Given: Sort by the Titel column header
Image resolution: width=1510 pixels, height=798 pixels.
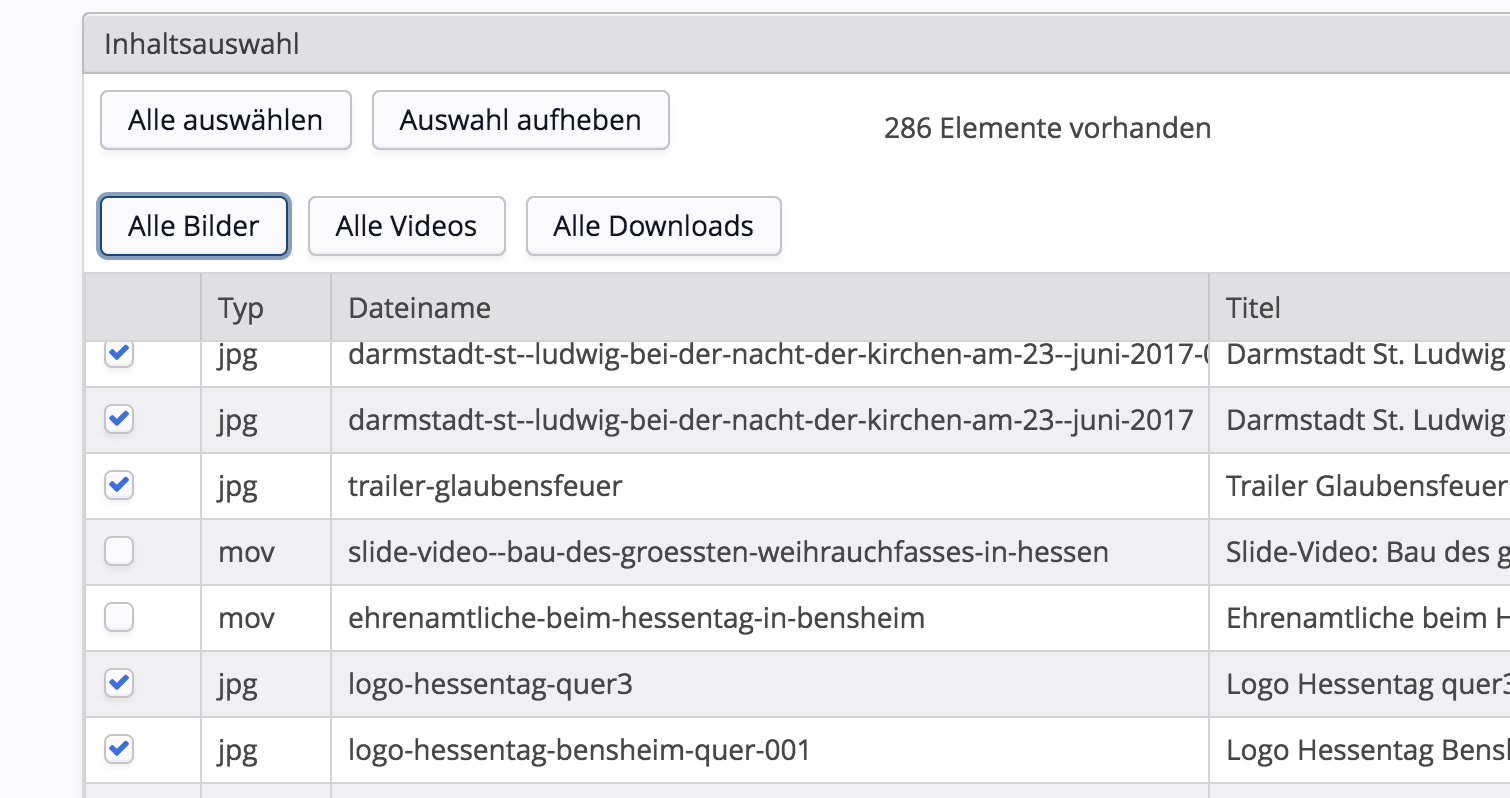Looking at the screenshot, I should [1253, 307].
